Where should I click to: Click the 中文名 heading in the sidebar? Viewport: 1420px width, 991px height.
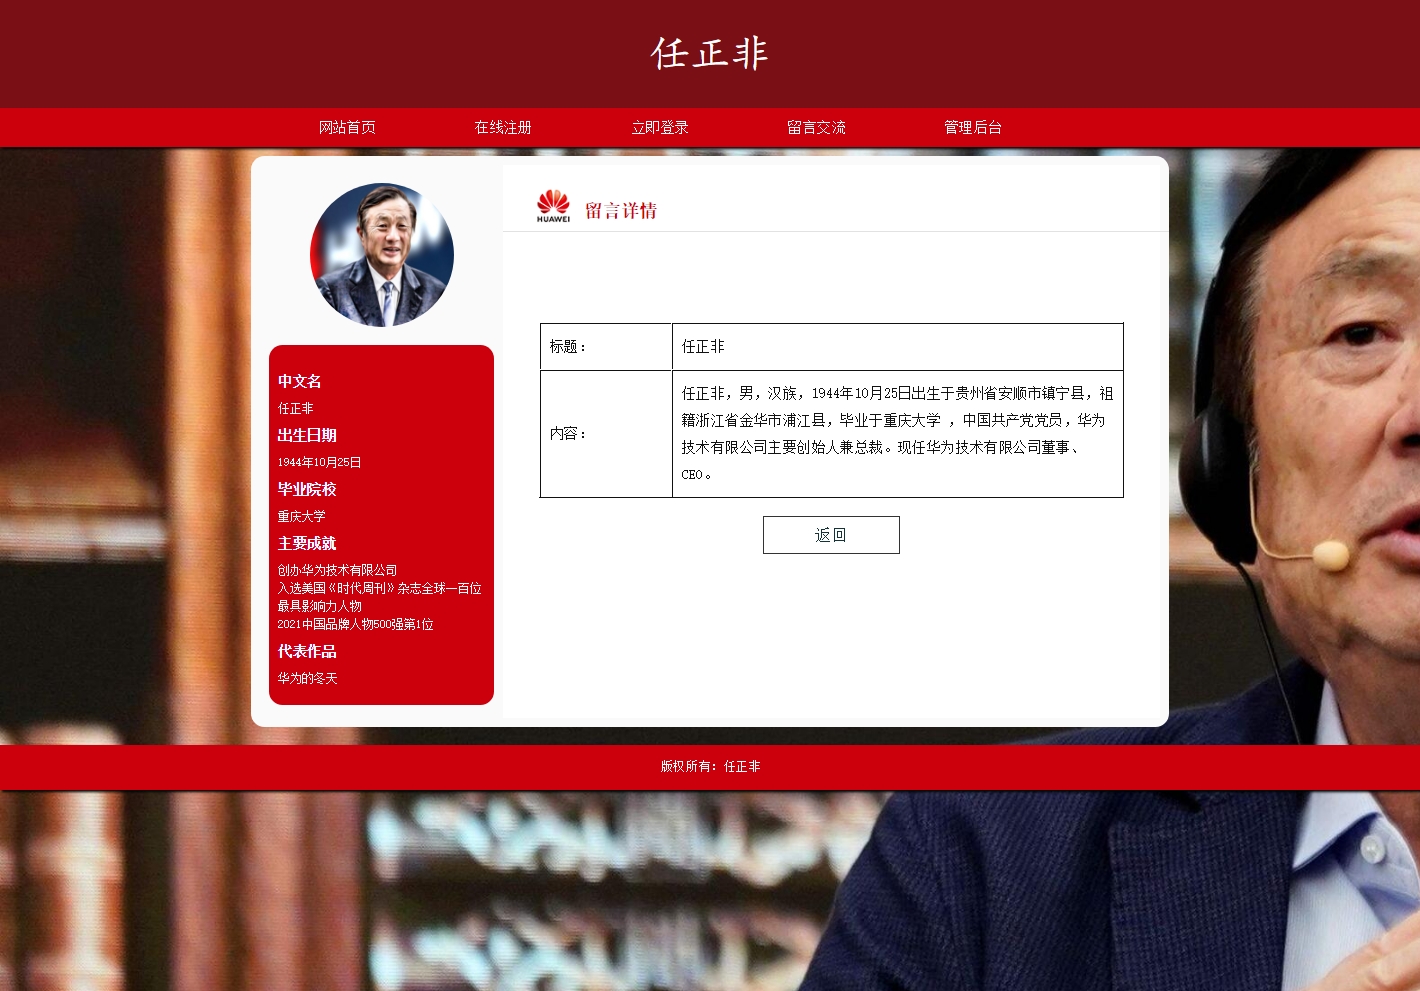[x=300, y=381]
